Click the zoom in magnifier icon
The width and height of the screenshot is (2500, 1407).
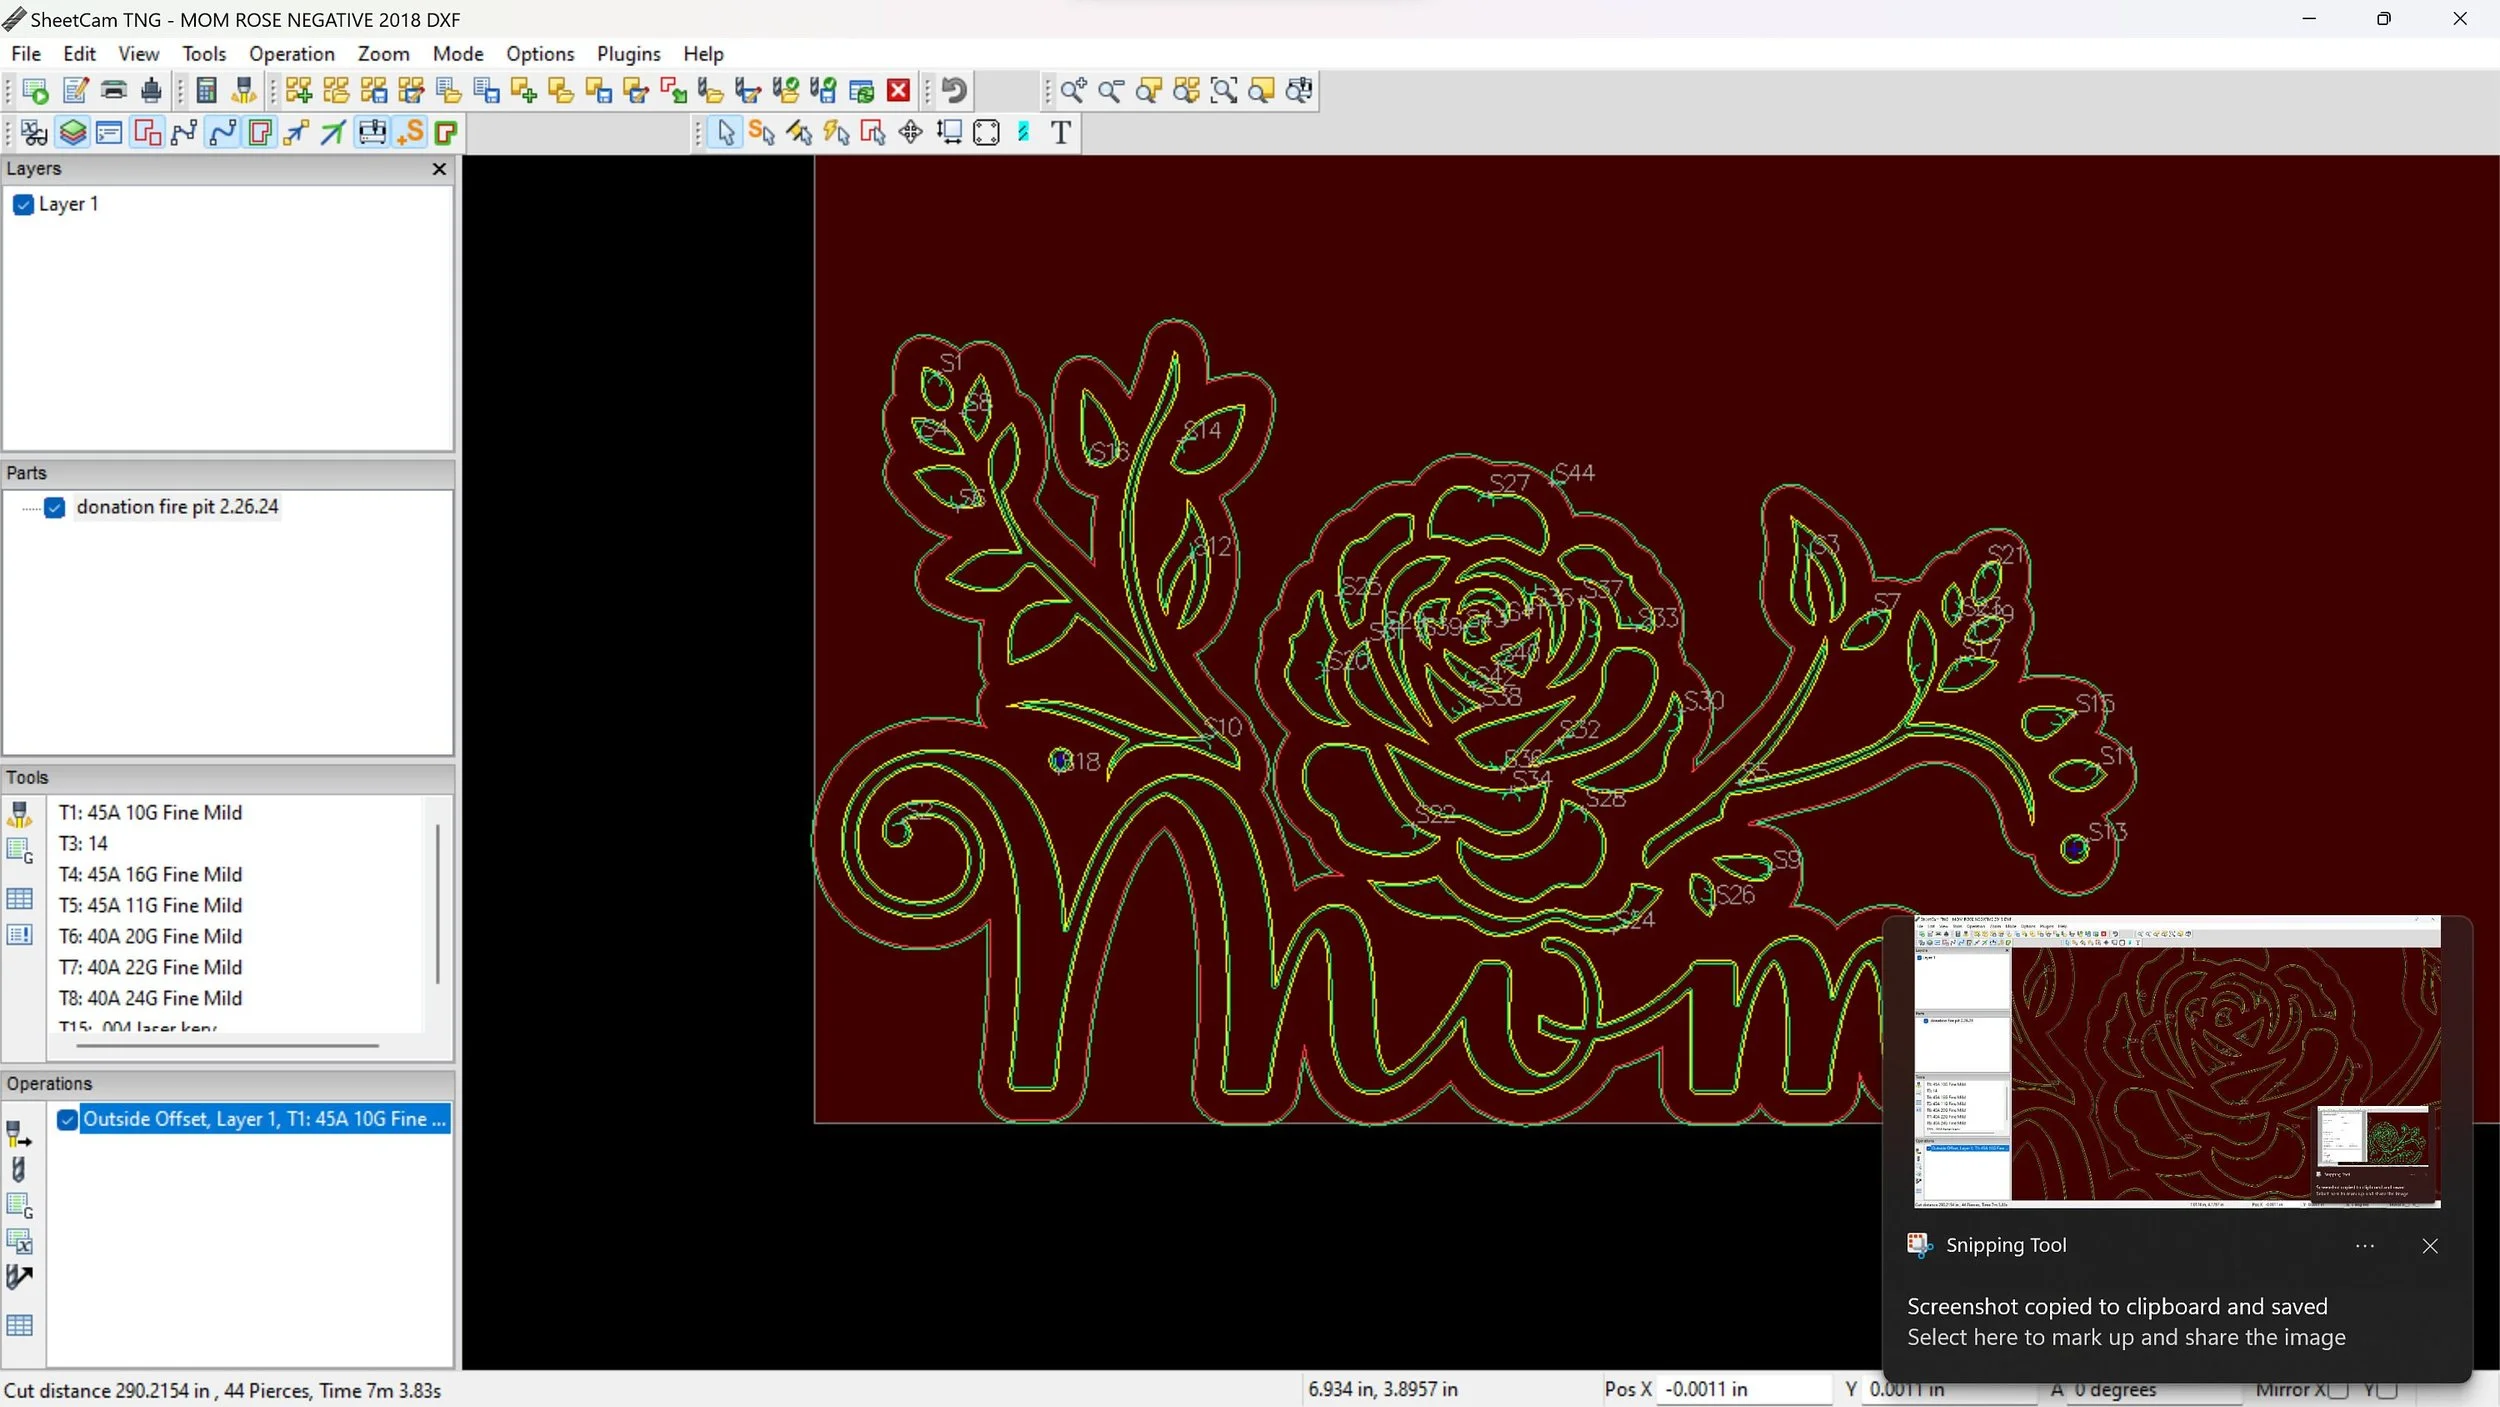1072,91
